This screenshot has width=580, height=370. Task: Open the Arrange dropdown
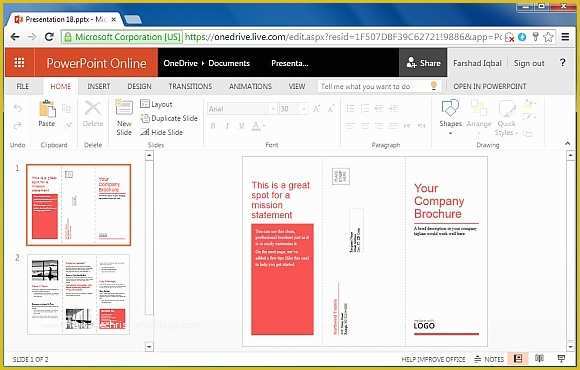[x=479, y=116]
